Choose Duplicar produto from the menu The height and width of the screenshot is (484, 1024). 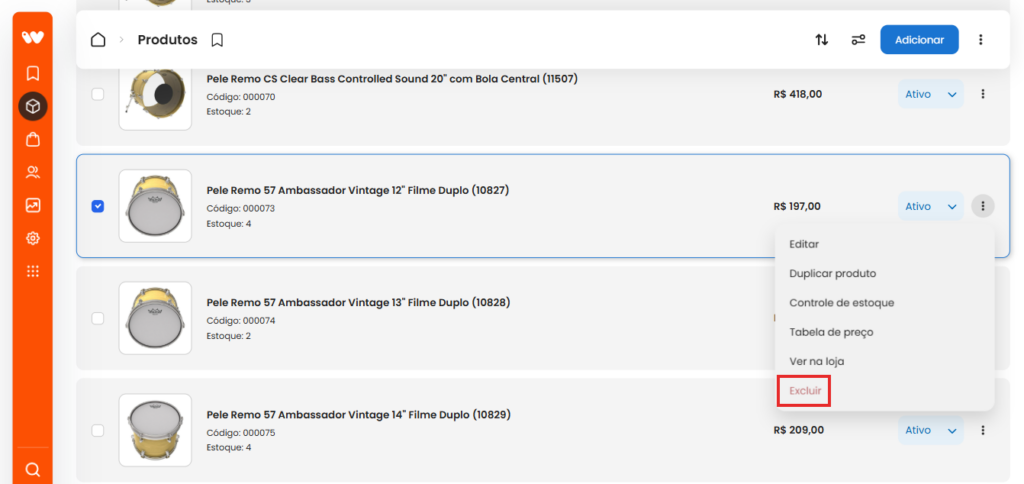coord(833,274)
